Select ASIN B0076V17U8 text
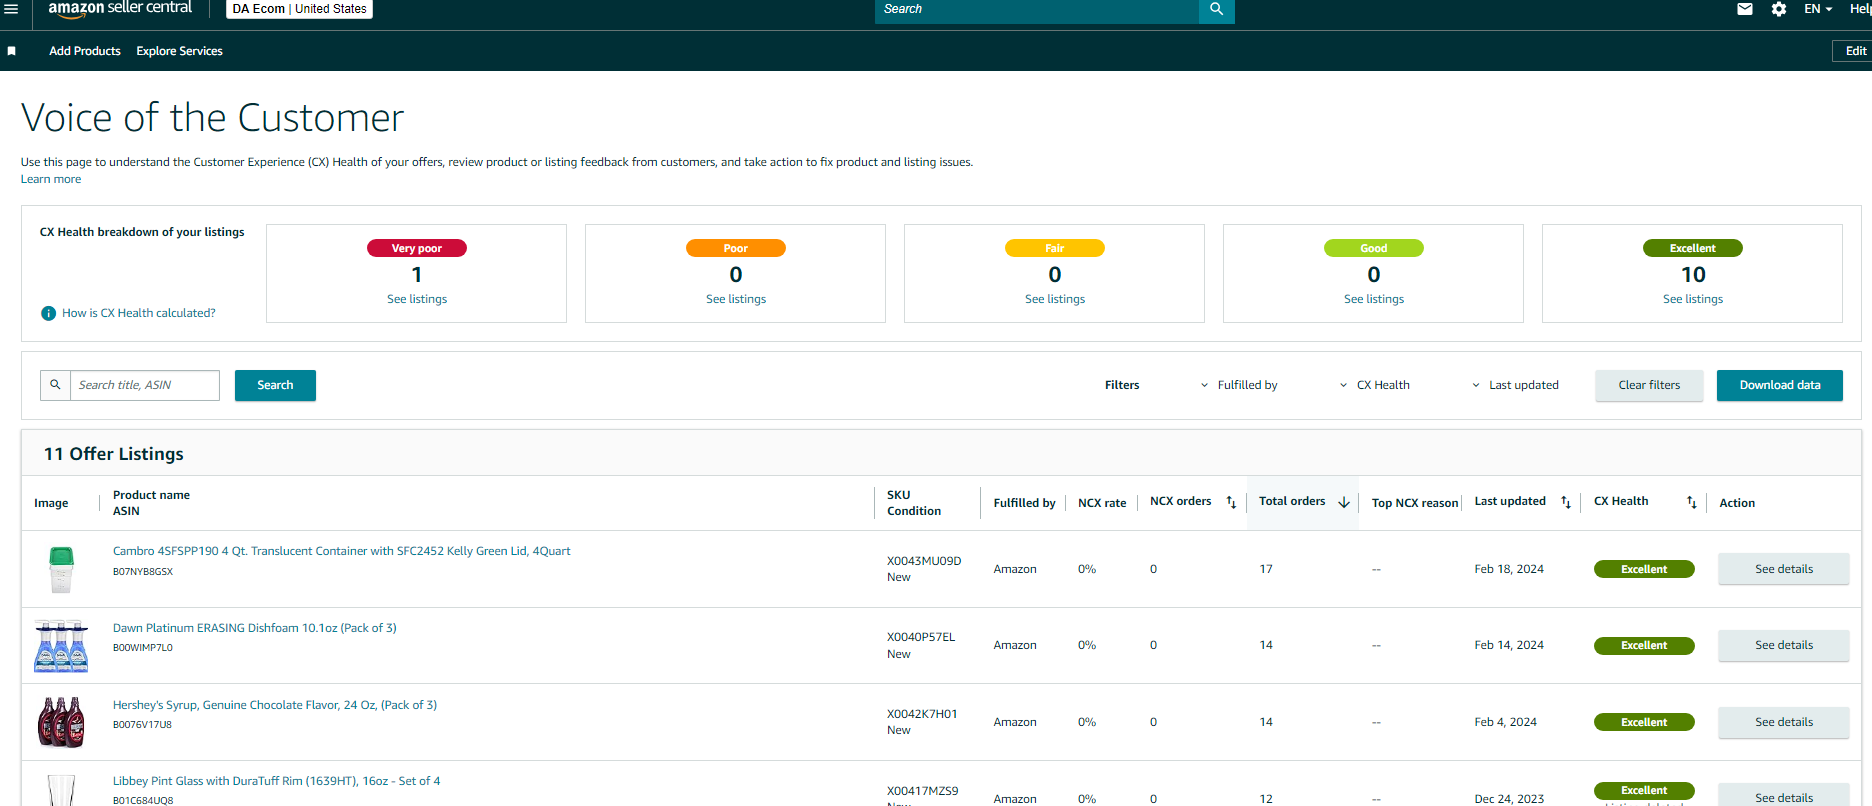The image size is (1872, 806). tap(142, 725)
